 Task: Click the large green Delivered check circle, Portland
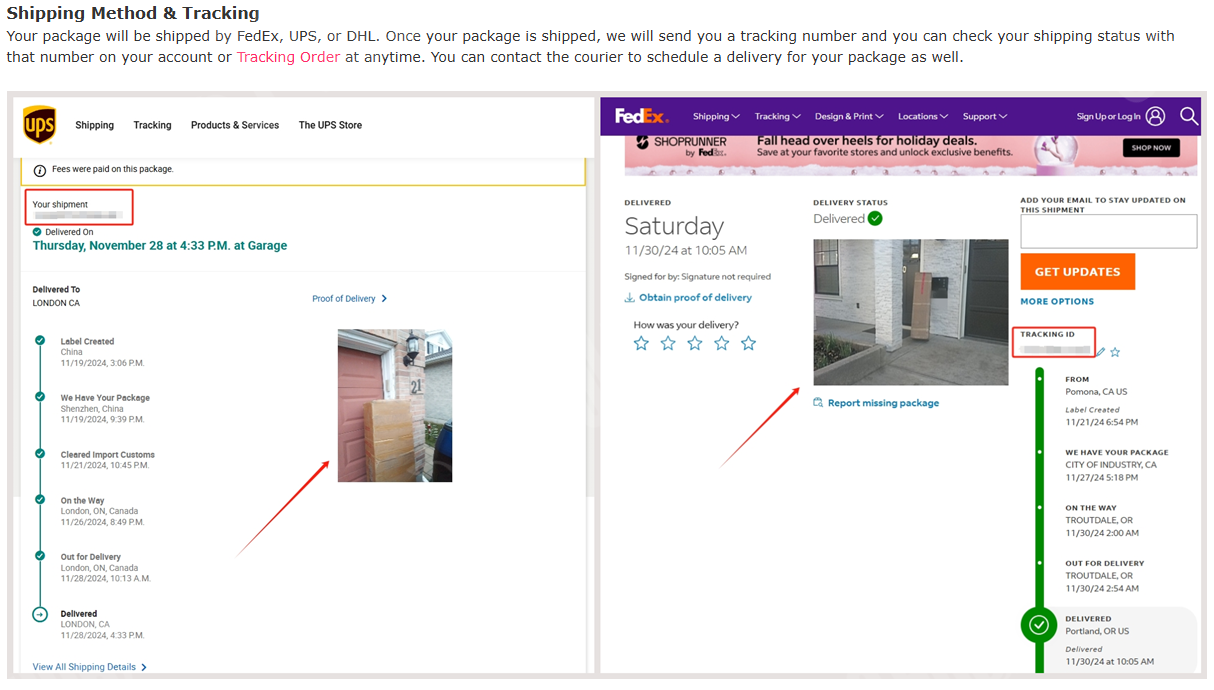pos(1039,625)
